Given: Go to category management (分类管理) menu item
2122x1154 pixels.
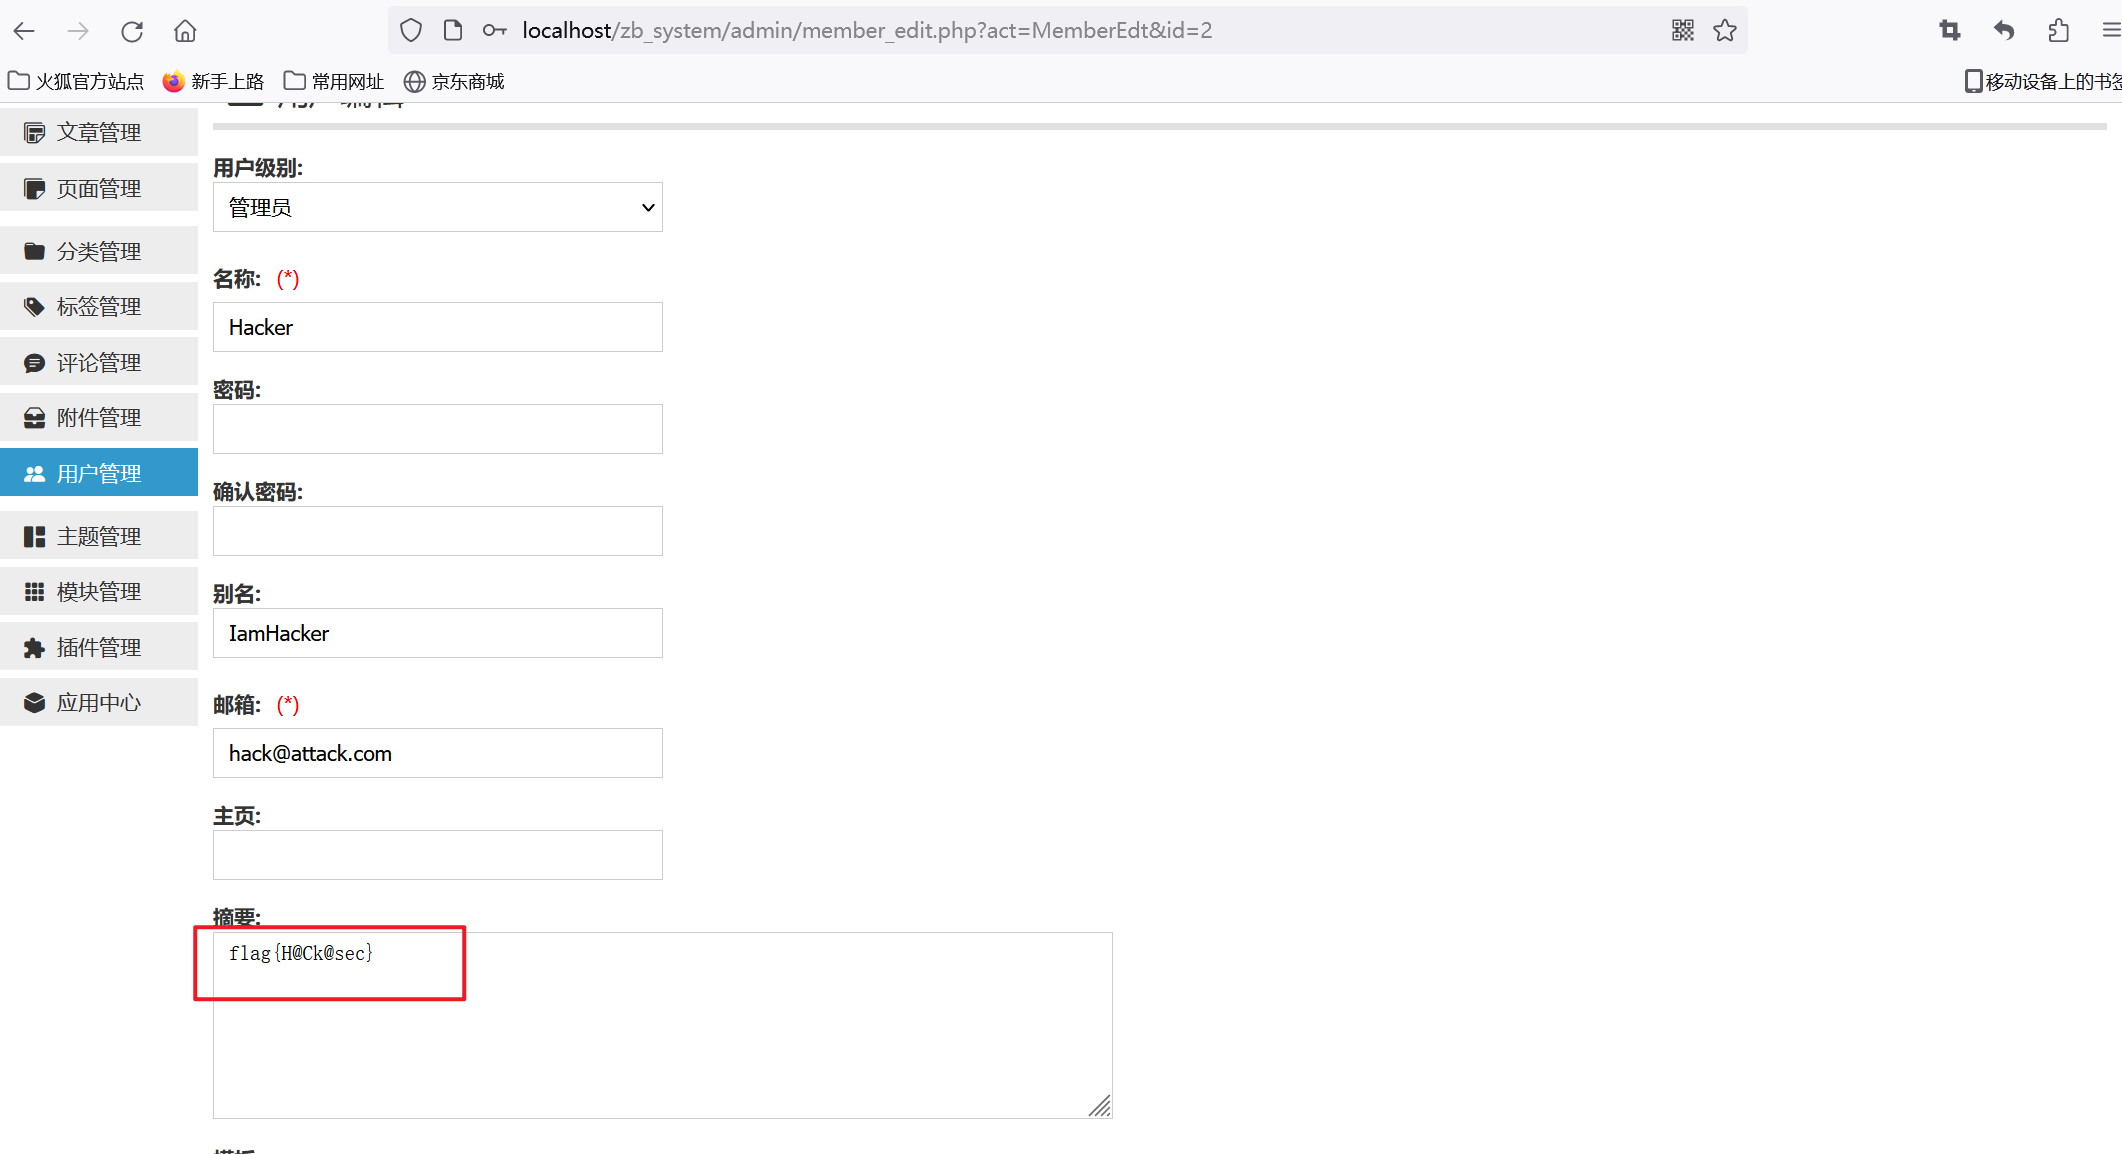Looking at the screenshot, I should [98, 251].
